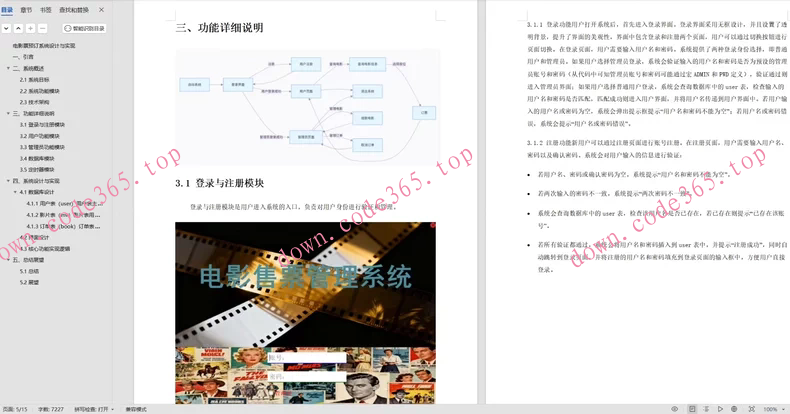Collapse the 4.1 数据库设计 subsection arrow
This screenshot has height=414, width=790.
tap(15, 192)
